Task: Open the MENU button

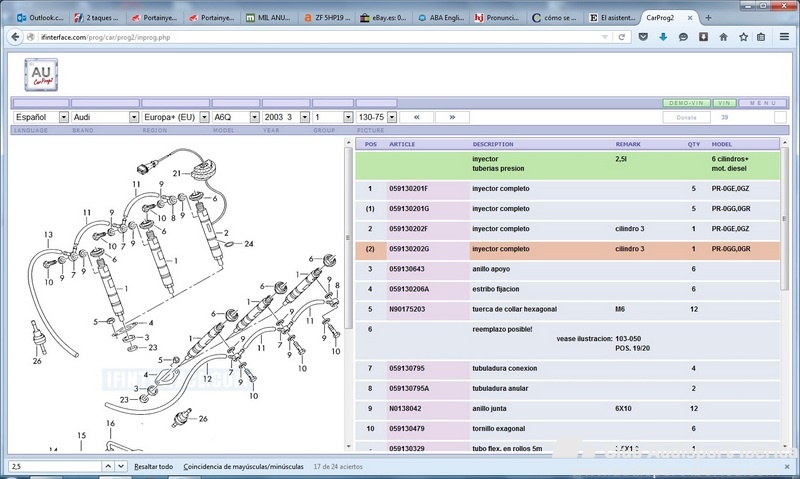Action: [763, 103]
